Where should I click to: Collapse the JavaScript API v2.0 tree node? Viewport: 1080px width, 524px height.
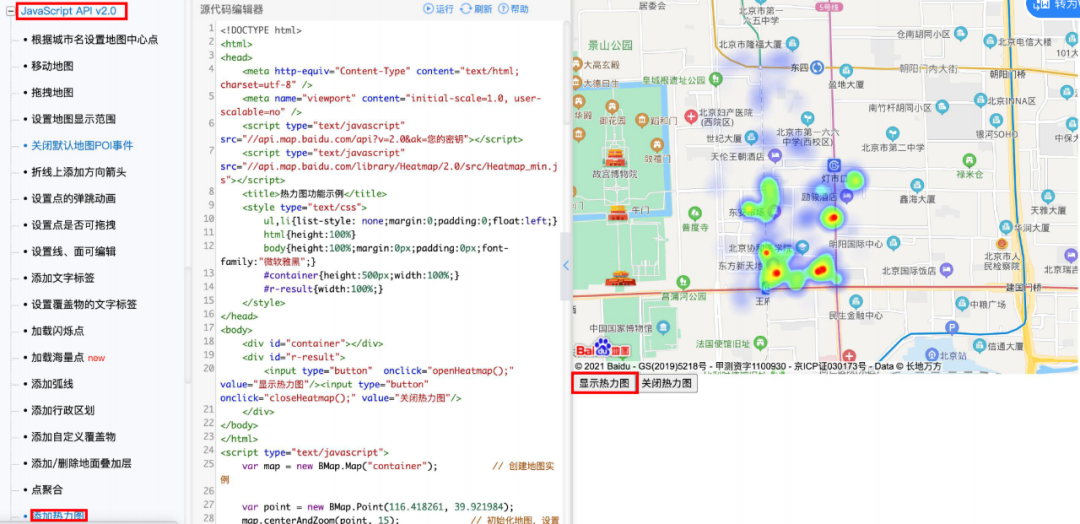coord(10,12)
